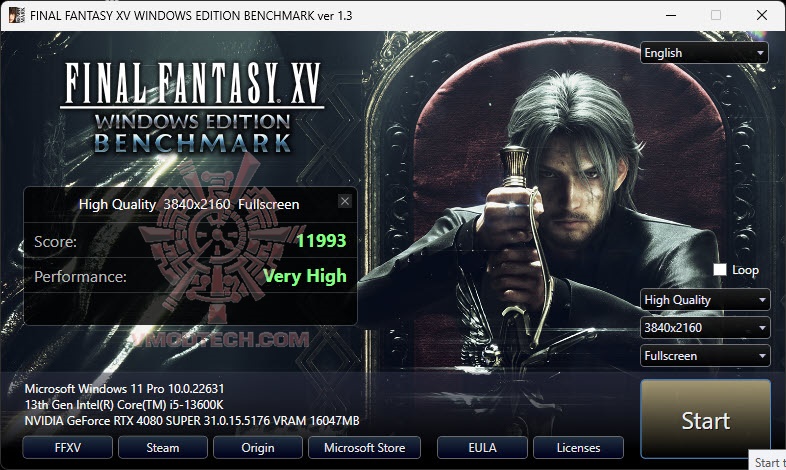Maximize the benchmark window
This screenshot has height=470, width=786.
716,15
